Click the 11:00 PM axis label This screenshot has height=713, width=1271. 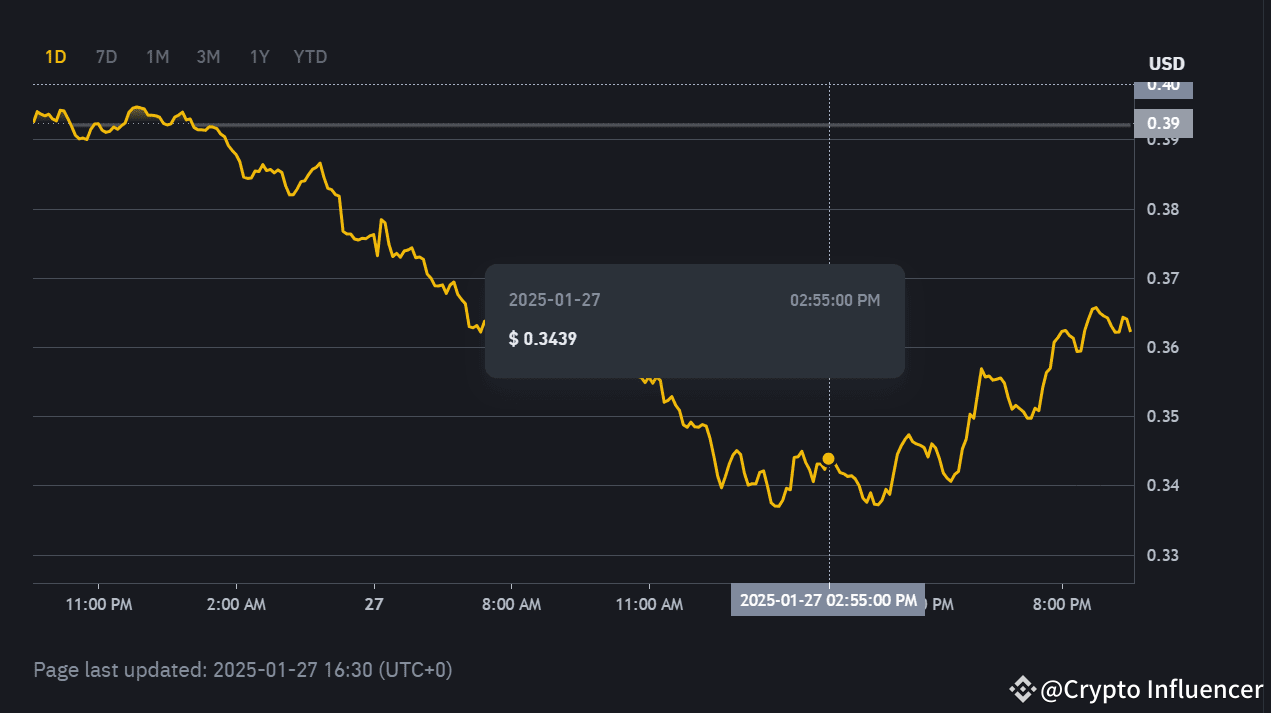click(98, 604)
